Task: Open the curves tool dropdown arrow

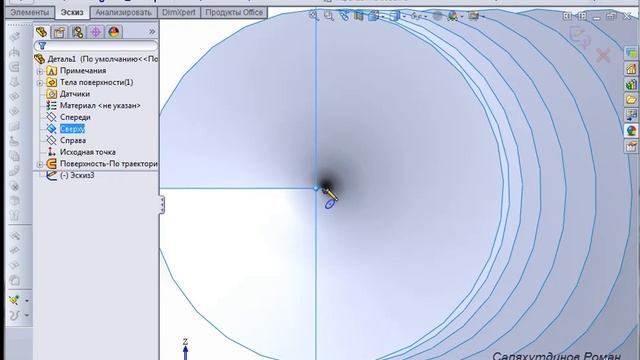Action: tap(27, 316)
